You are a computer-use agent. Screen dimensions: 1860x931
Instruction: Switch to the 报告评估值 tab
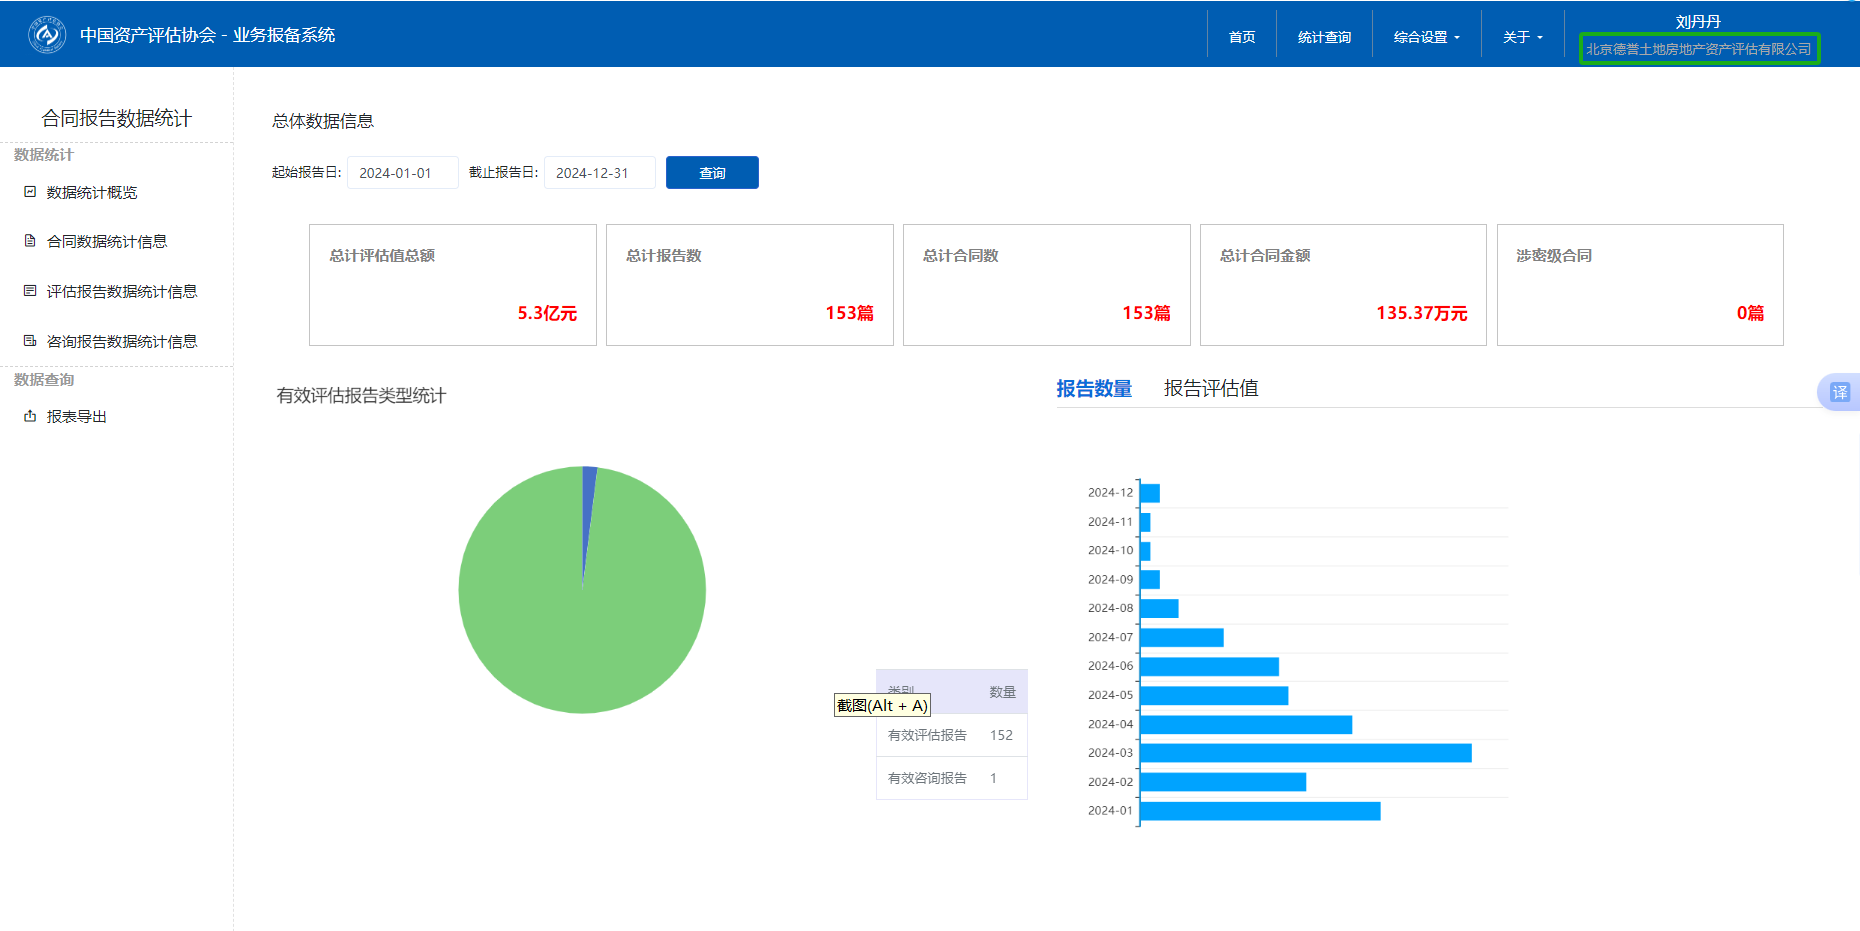coord(1210,389)
